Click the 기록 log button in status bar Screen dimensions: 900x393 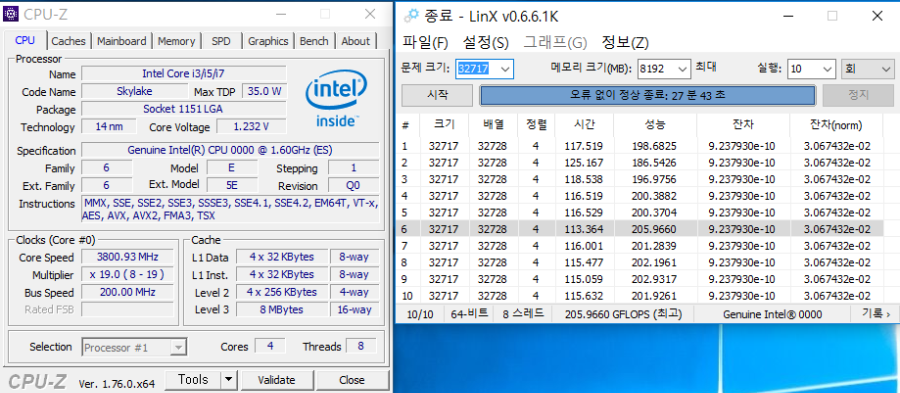click(876, 314)
